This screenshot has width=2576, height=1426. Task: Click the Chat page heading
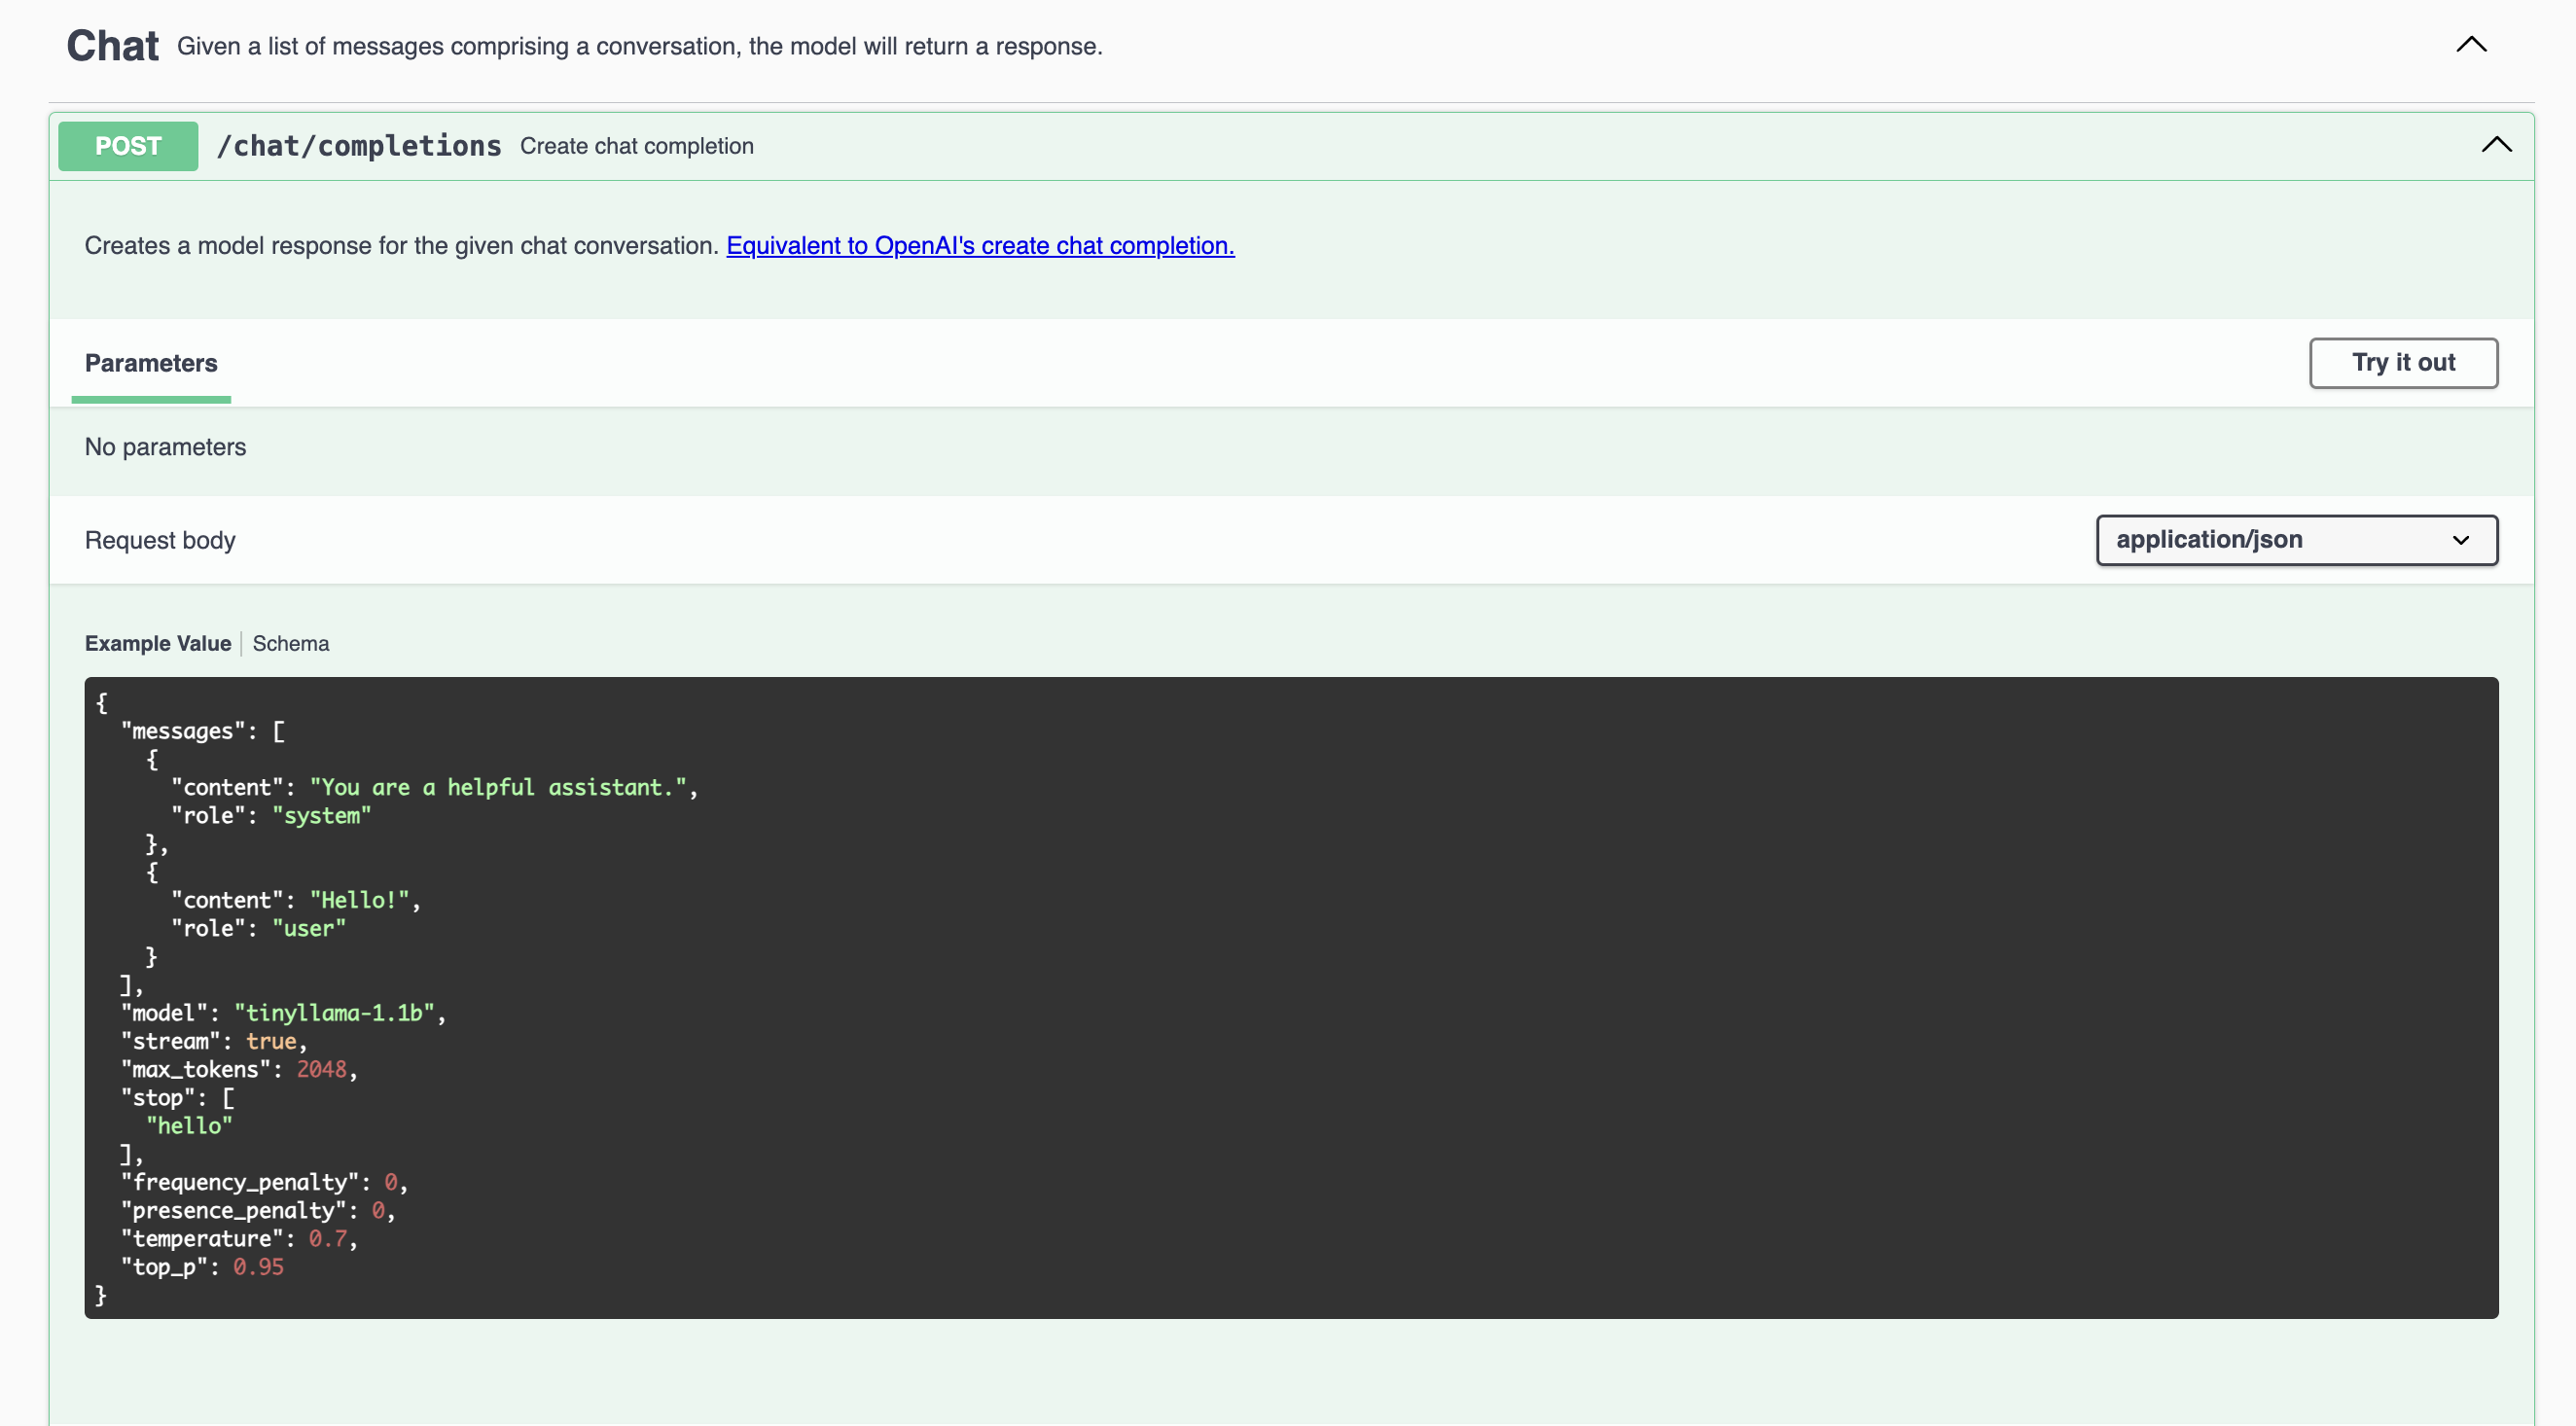(112, 44)
